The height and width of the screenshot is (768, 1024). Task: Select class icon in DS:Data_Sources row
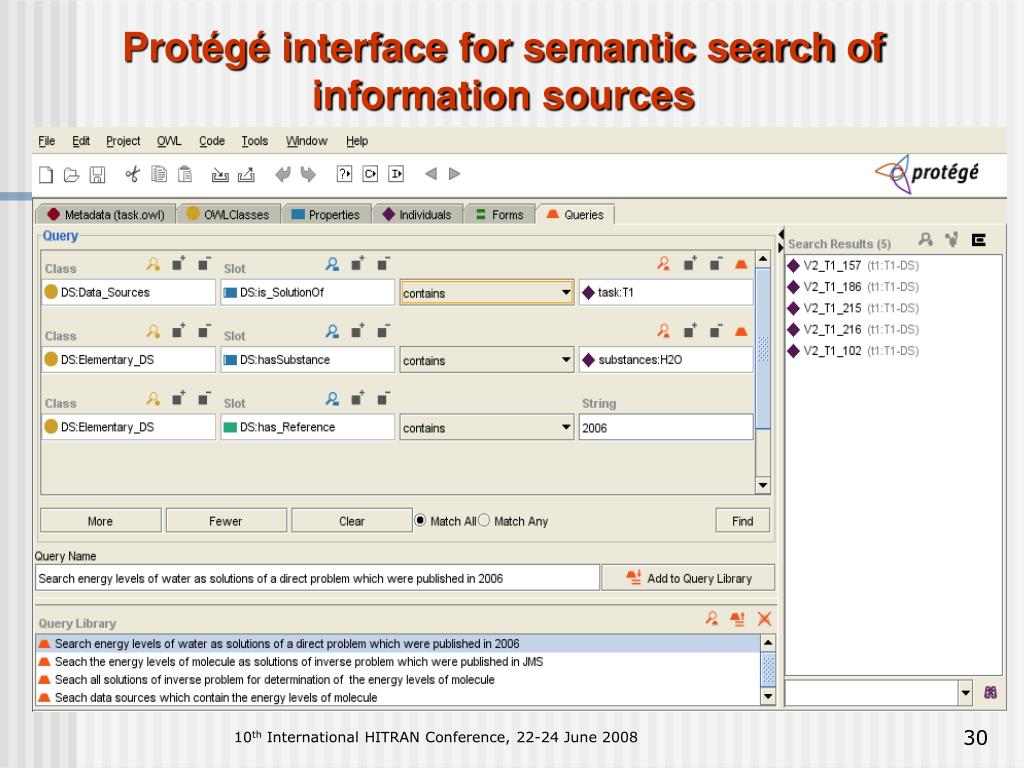click(153, 264)
